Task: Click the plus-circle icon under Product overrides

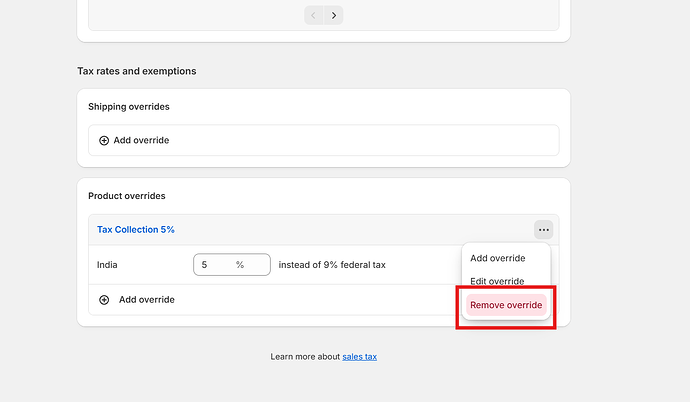Action: coord(104,300)
